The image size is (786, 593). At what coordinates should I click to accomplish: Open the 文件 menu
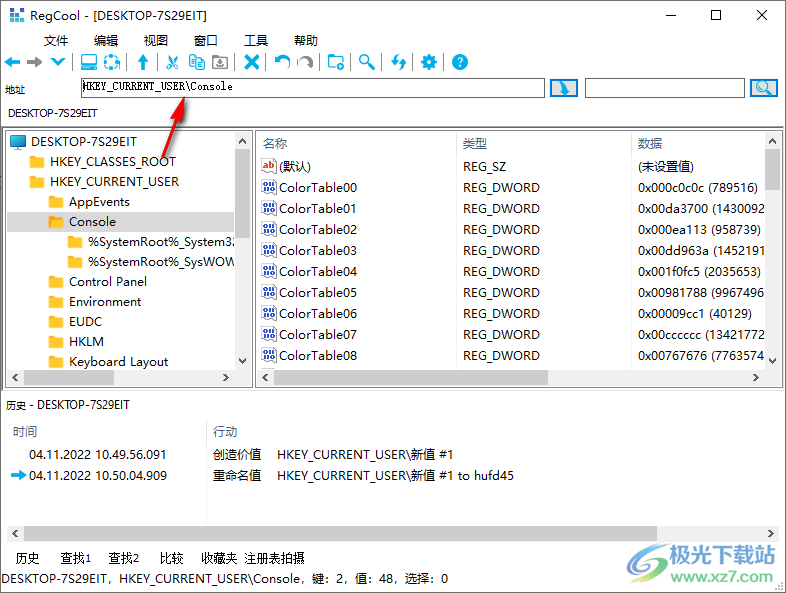[x=56, y=41]
